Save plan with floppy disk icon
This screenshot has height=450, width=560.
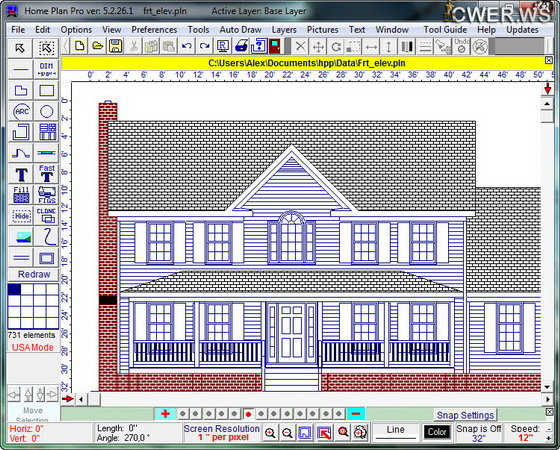(x=115, y=46)
